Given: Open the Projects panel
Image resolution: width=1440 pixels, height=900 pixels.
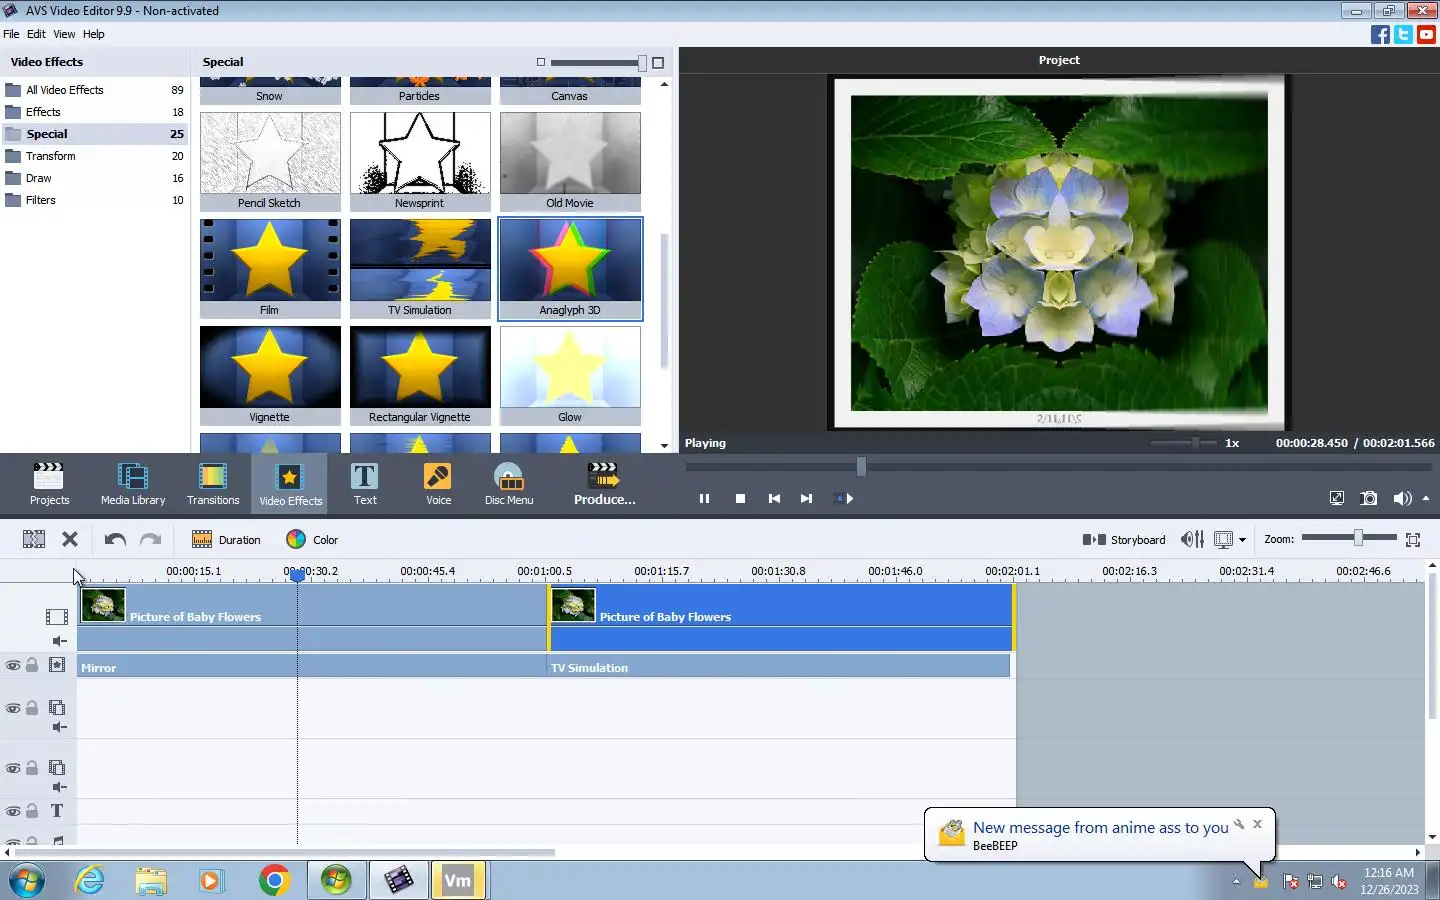Looking at the screenshot, I should coord(49,483).
